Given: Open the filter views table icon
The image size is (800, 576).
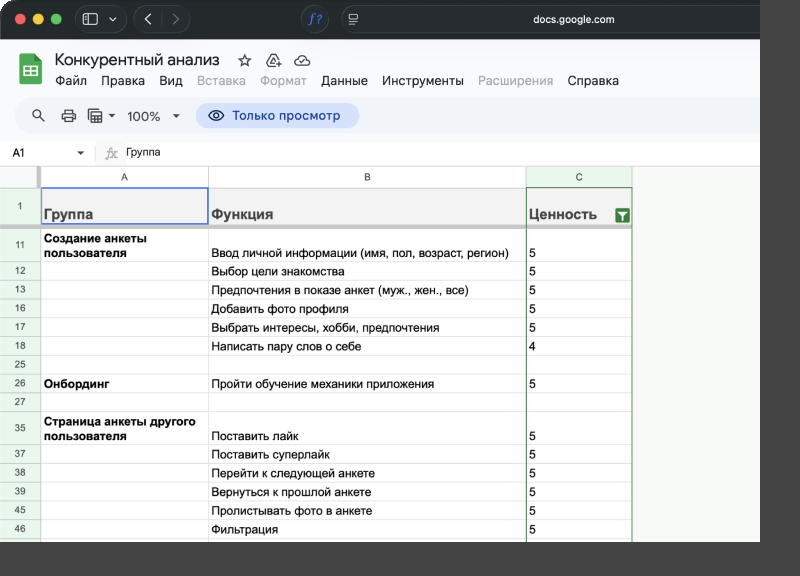Looking at the screenshot, I should (95, 116).
